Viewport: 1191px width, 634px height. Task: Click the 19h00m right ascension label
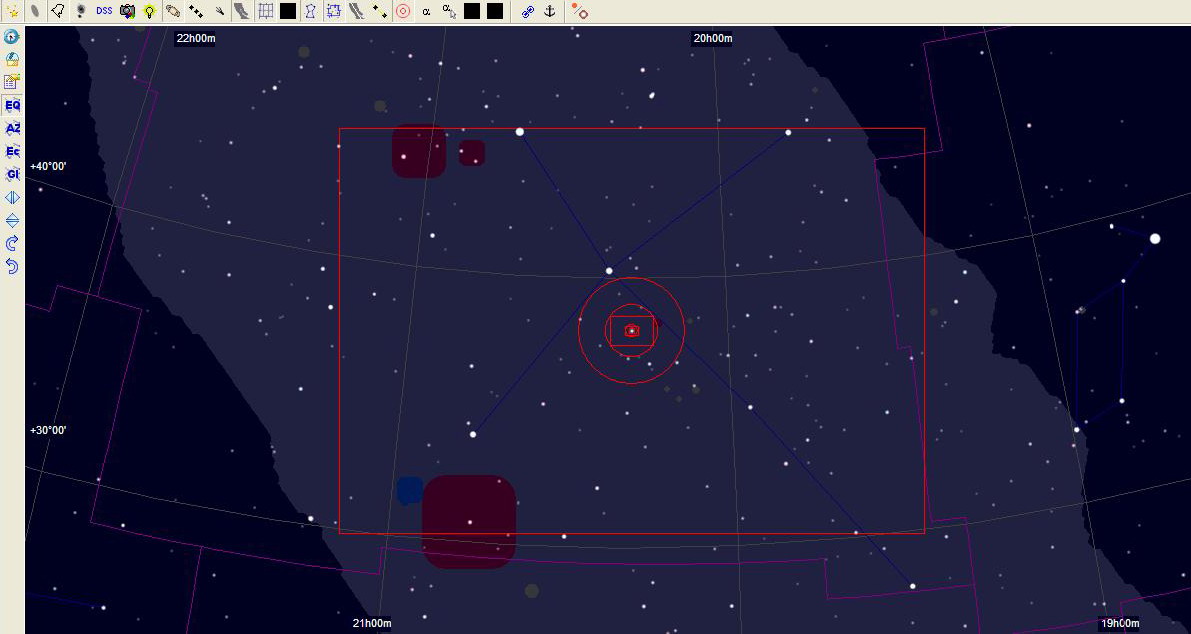(1120, 623)
